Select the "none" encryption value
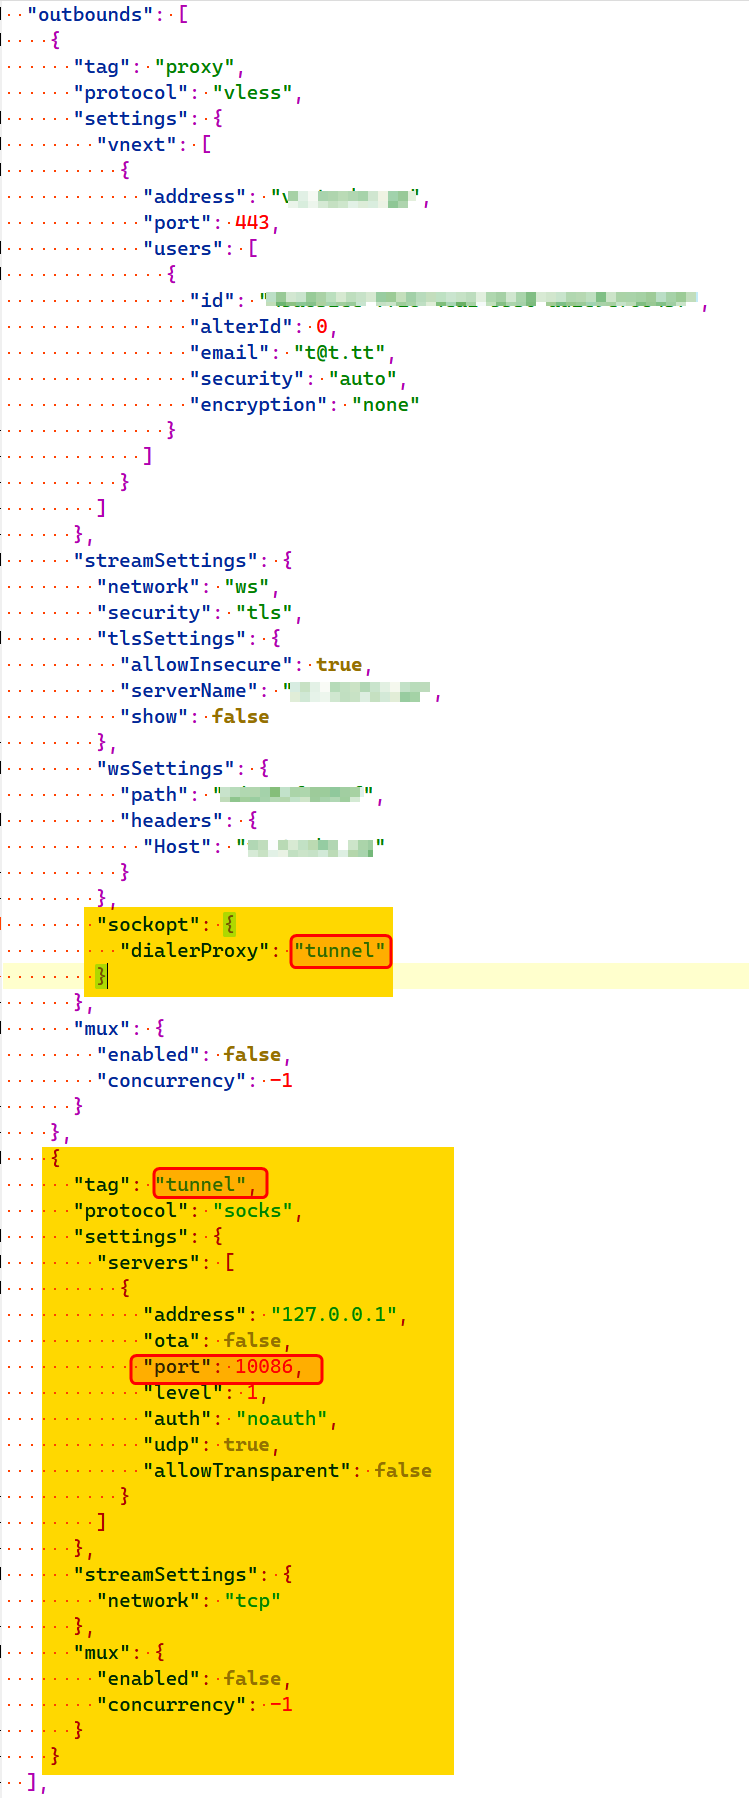 pos(385,405)
